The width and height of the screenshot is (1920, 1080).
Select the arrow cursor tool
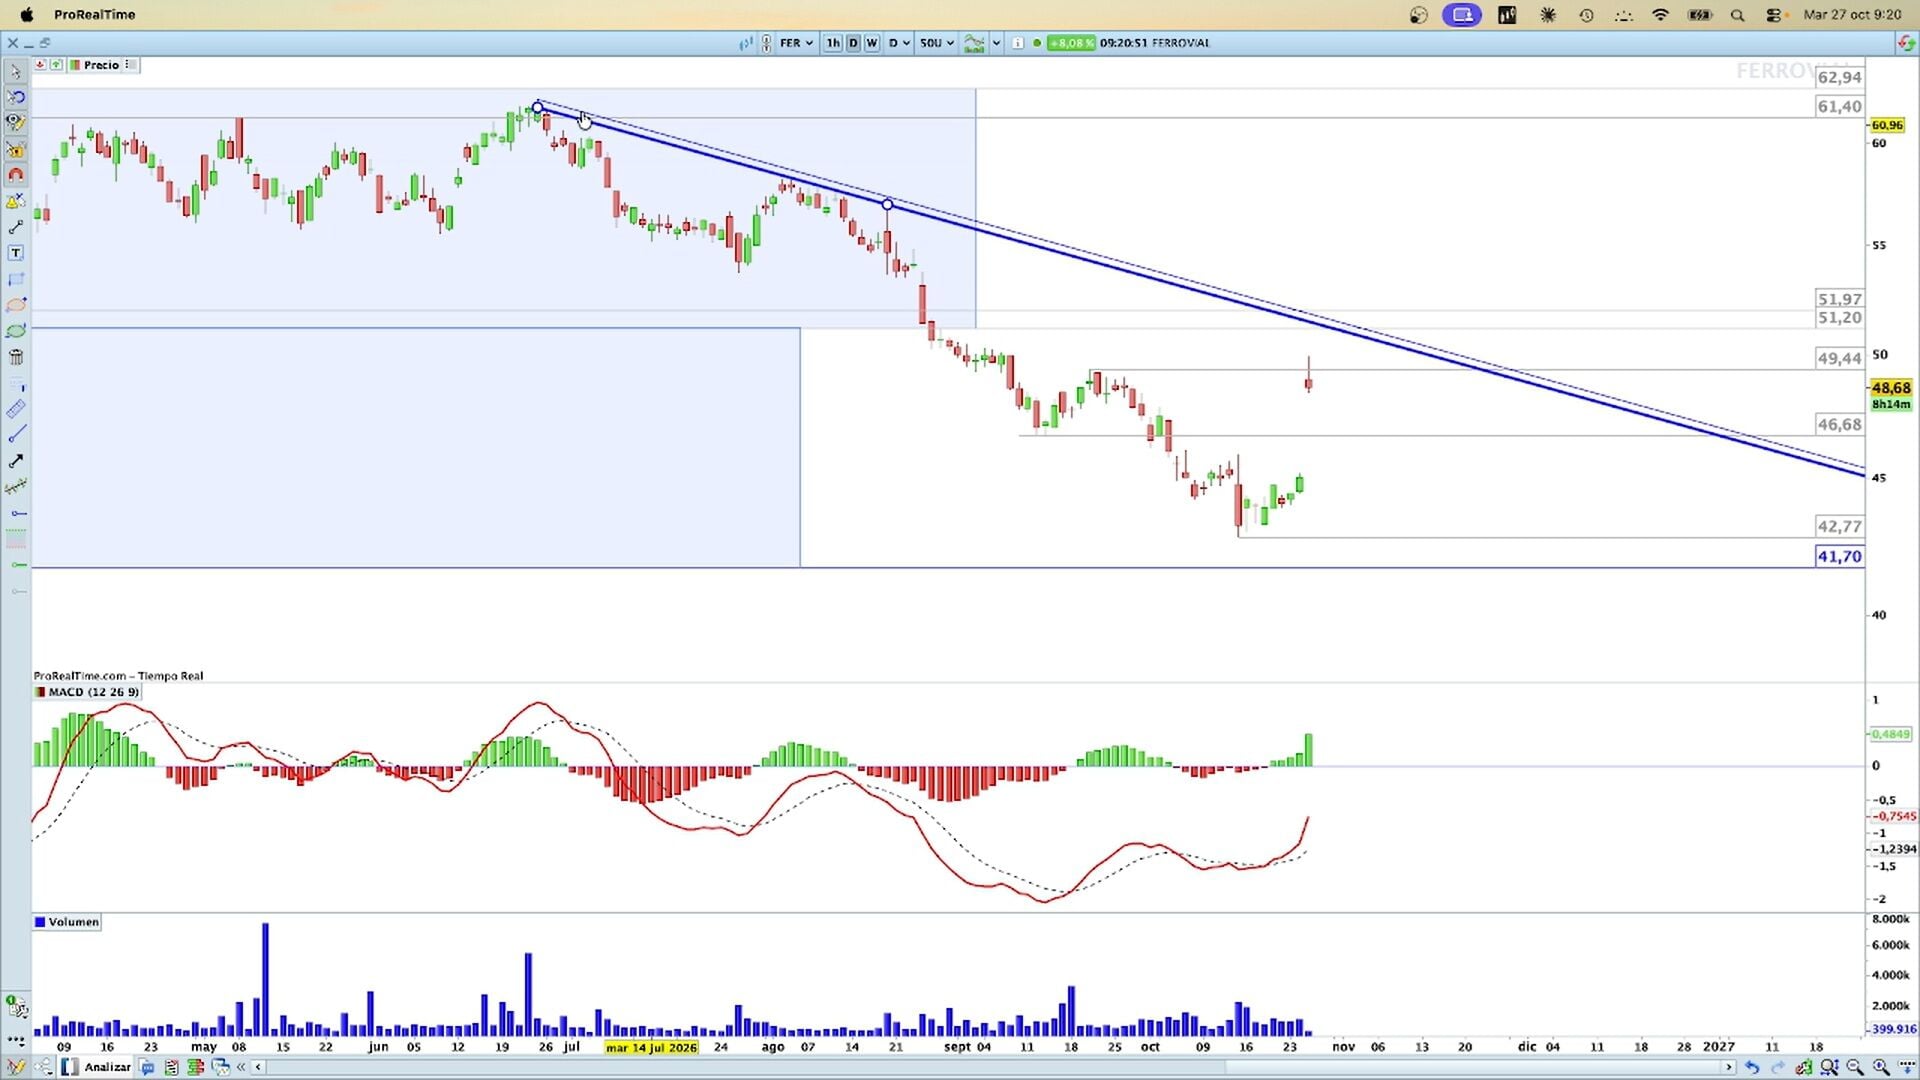coord(15,72)
